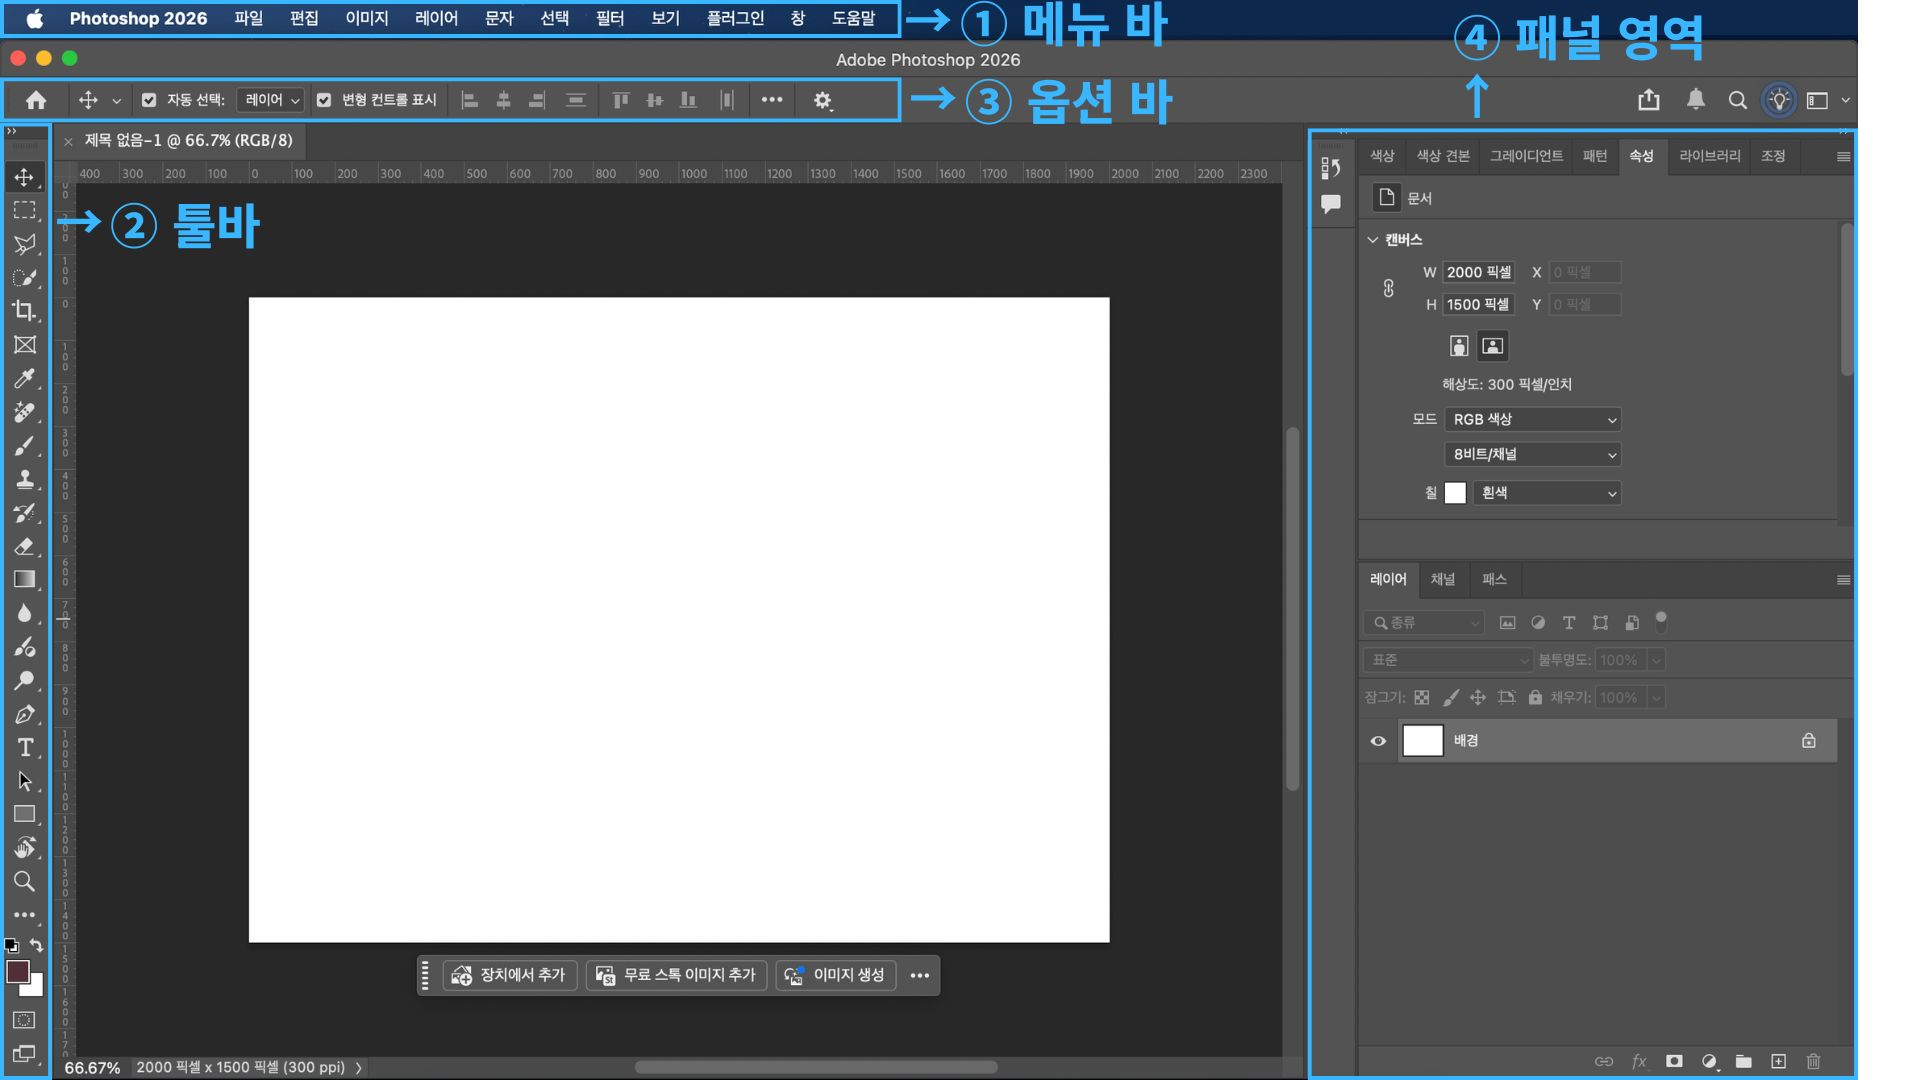Image resolution: width=1920 pixels, height=1080 pixels.
Task: Click the 무료 스톡 이미지 추가 button
Action: [677, 975]
